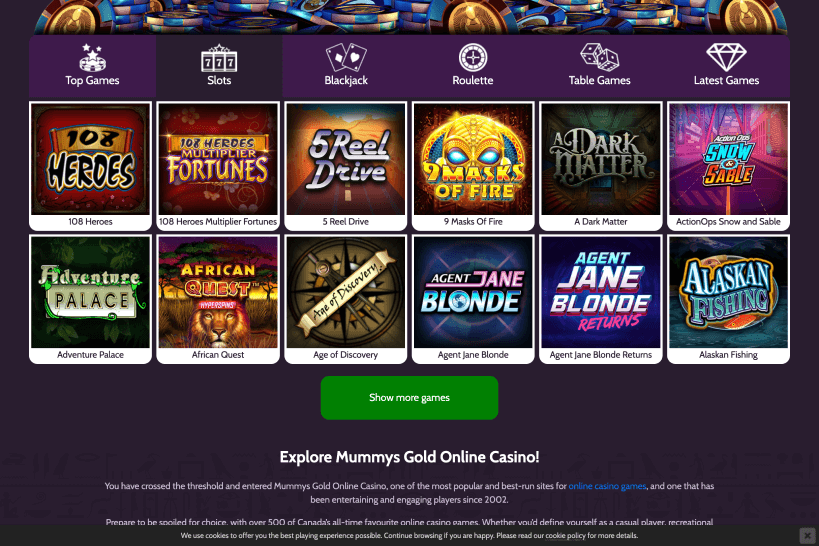Select the Slots 777 icon tab
The width and height of the screenshot is (819, 546).
pos(219,66)
